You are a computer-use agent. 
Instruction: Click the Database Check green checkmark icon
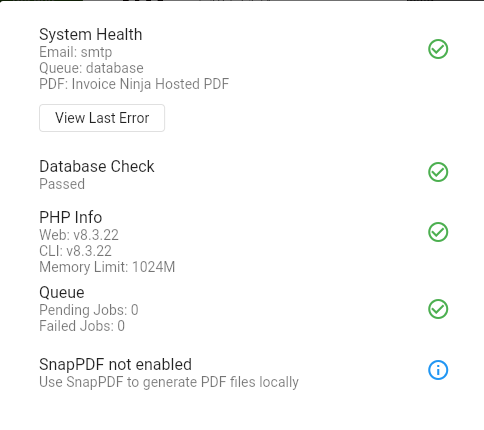pyautogui.click(x=438, y=172)
